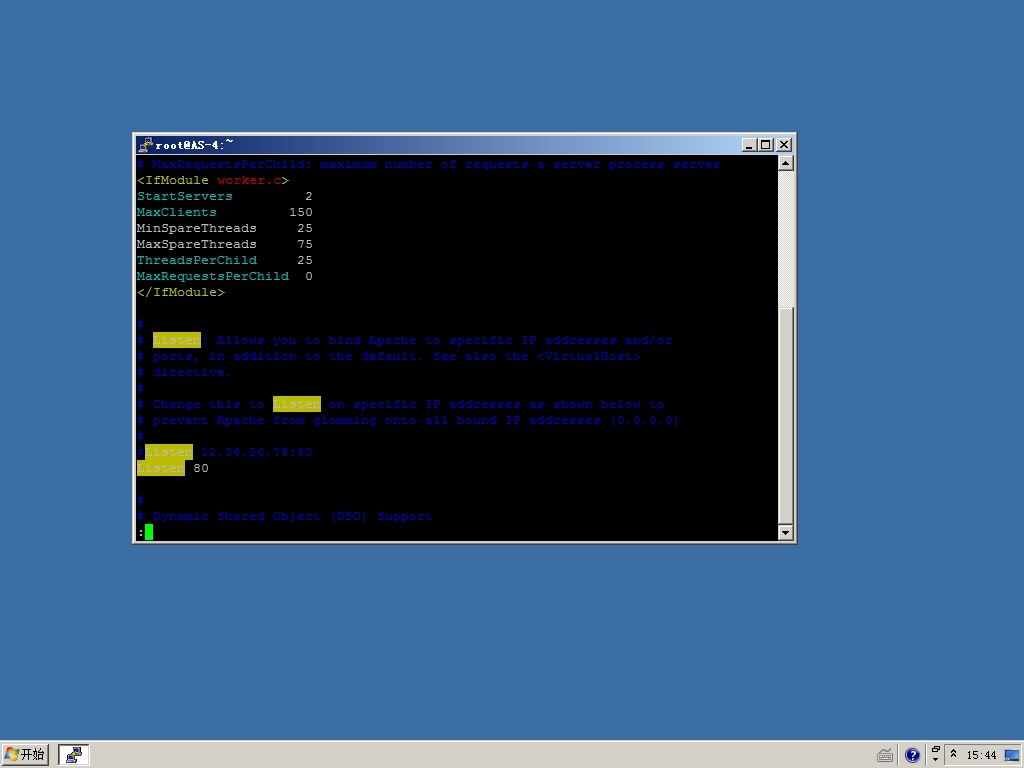Click the PuTTY taskbar button
The width and height of the screenshot is (1024, 768).
pyautogui.click(x=74, y=755)
